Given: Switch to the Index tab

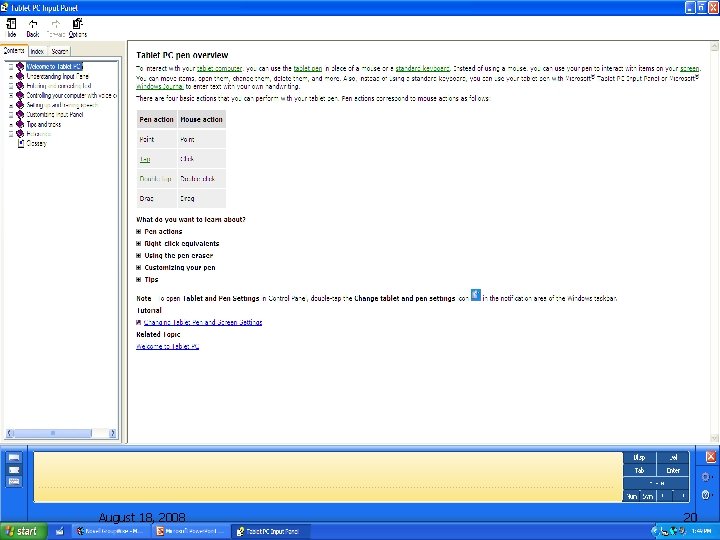Looking at the screenshot, I should pos(37,51).
